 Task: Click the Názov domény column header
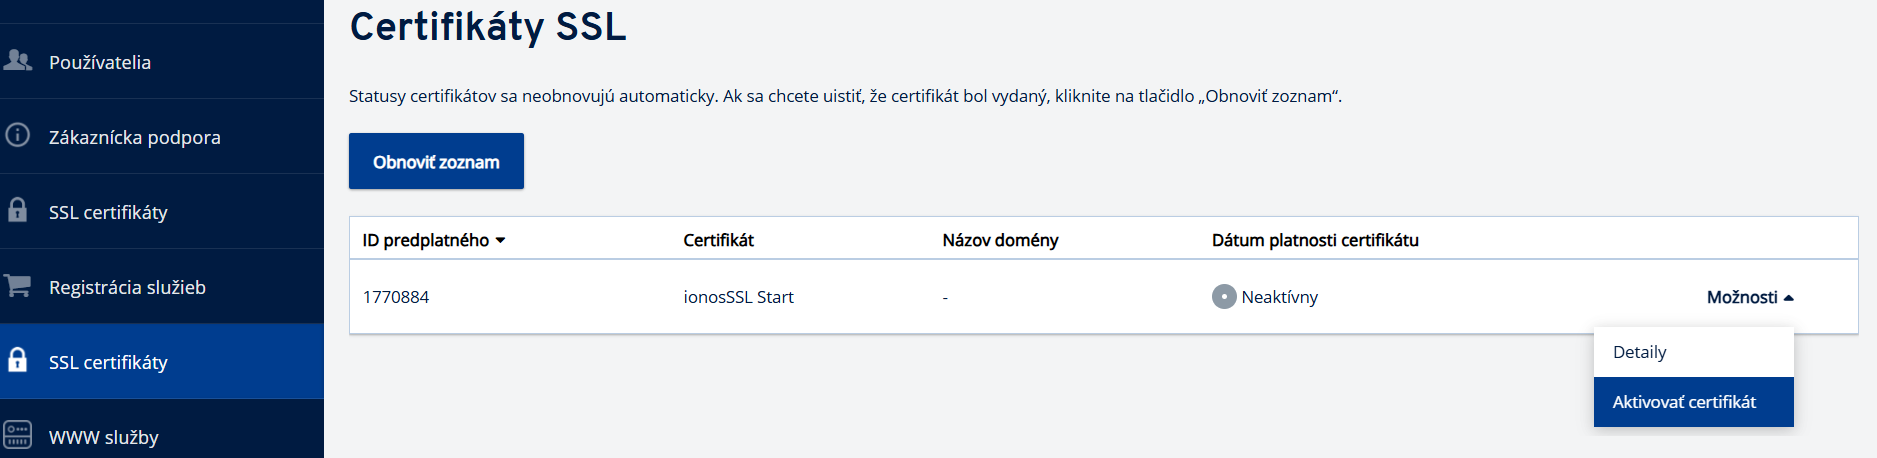click(1000, 240)
